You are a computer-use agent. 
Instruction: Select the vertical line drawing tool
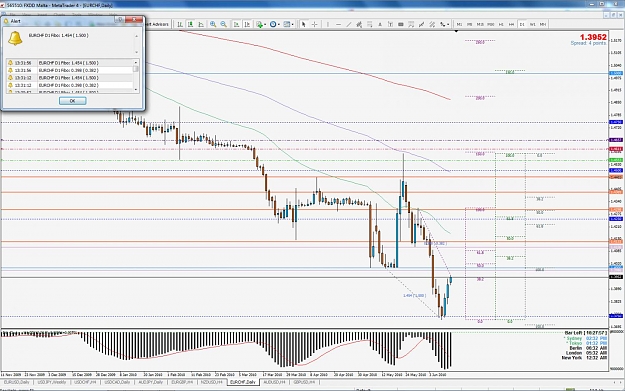tap(328, 24)
